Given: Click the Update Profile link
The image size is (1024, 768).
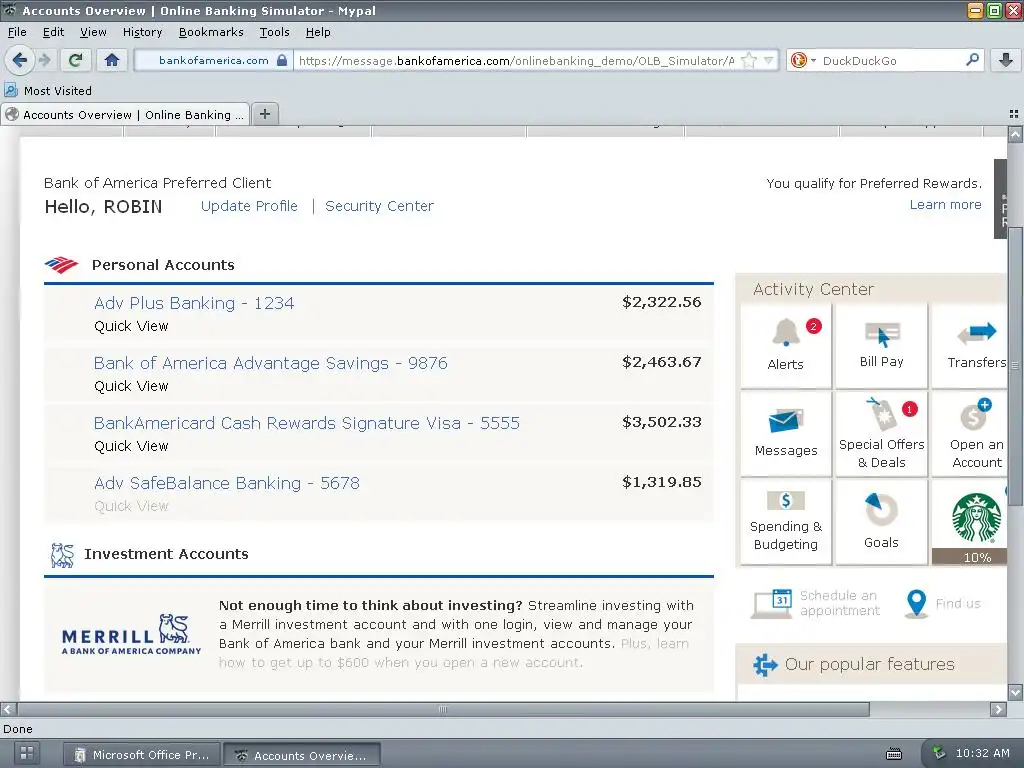Looking at the screenshot, I should (249, 206).
